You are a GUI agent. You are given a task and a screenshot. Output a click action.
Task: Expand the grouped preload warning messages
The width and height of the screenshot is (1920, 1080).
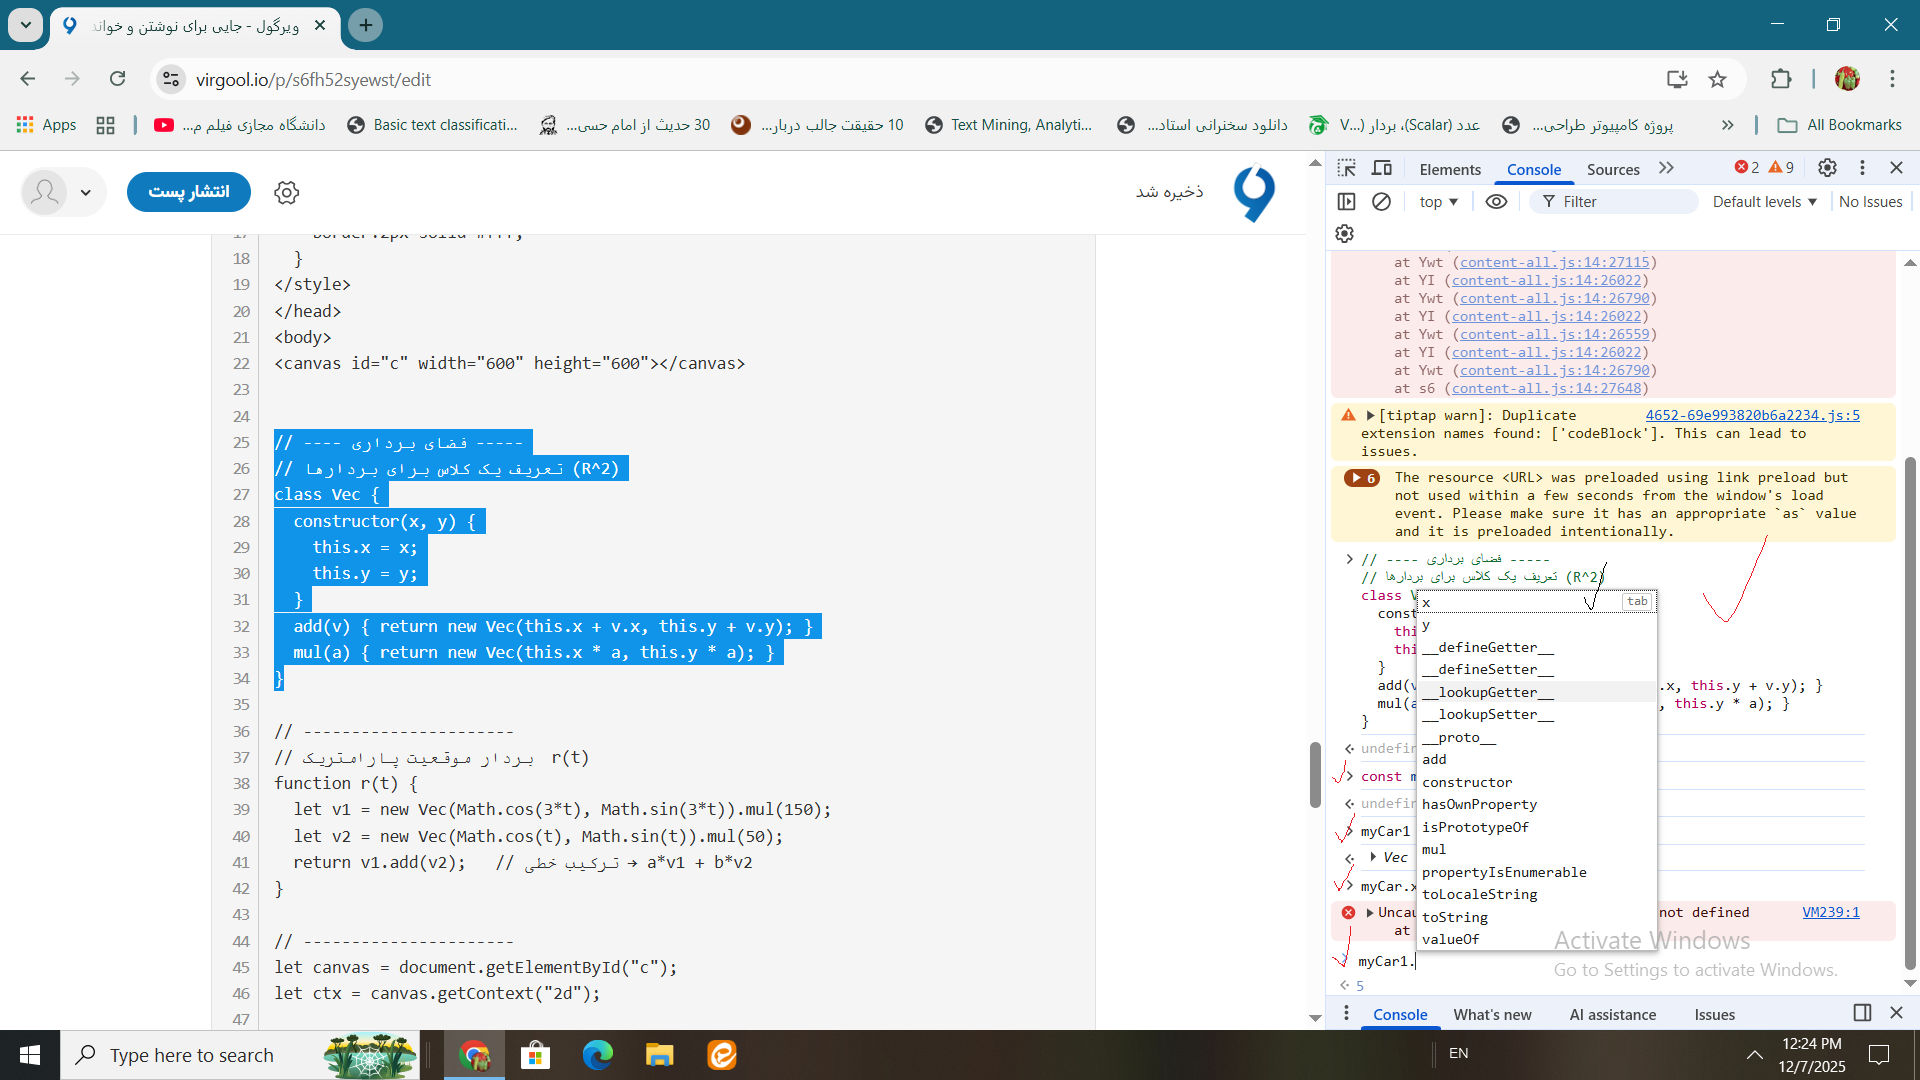point(1361,478)
